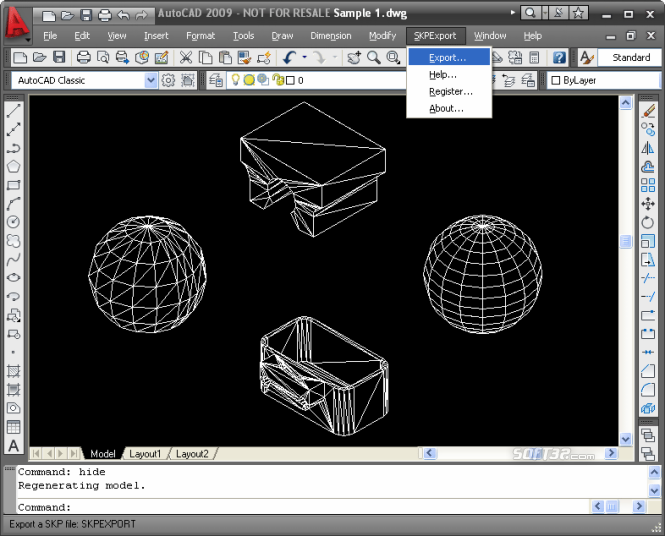Image resolution: width=665 pixels, height=536 pixels.
Task: Switch to the Layout1 tab
Action: point(145,454)
